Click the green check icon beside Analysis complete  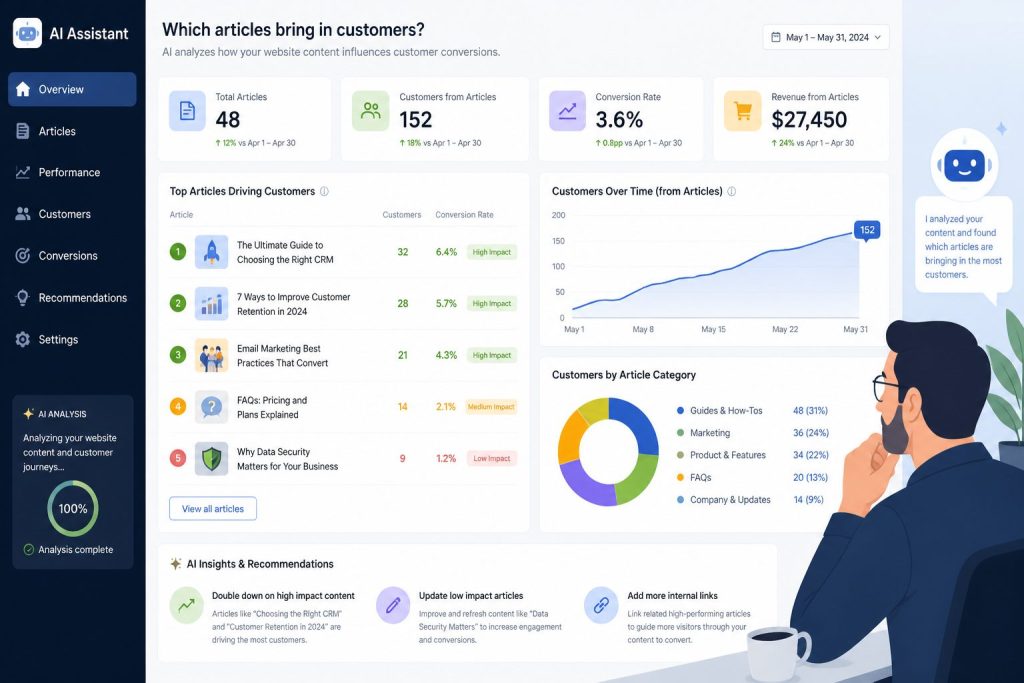tap(29, 550)
